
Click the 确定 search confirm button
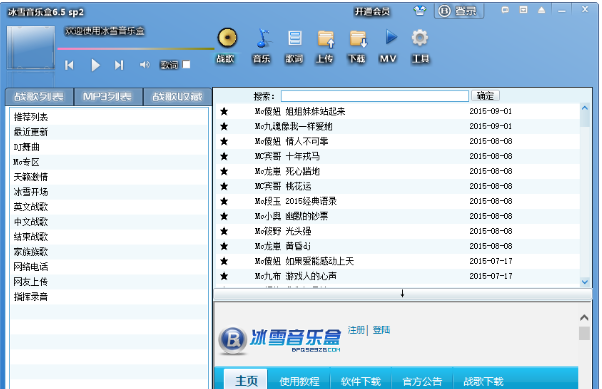(485, 96)
